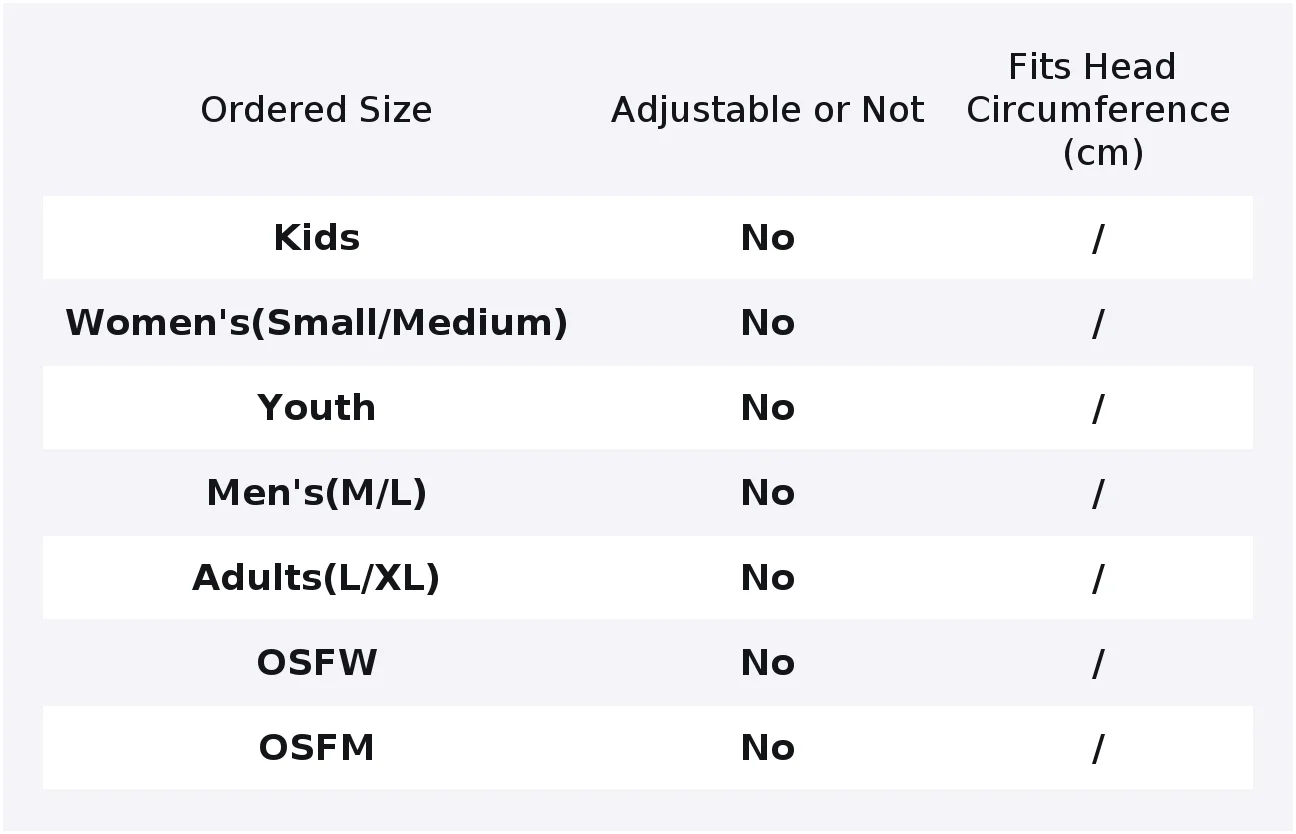The image size is (1296, 834).
Task: Select the Women's(Small/Medium) size cell
Action: pos(316,323)
